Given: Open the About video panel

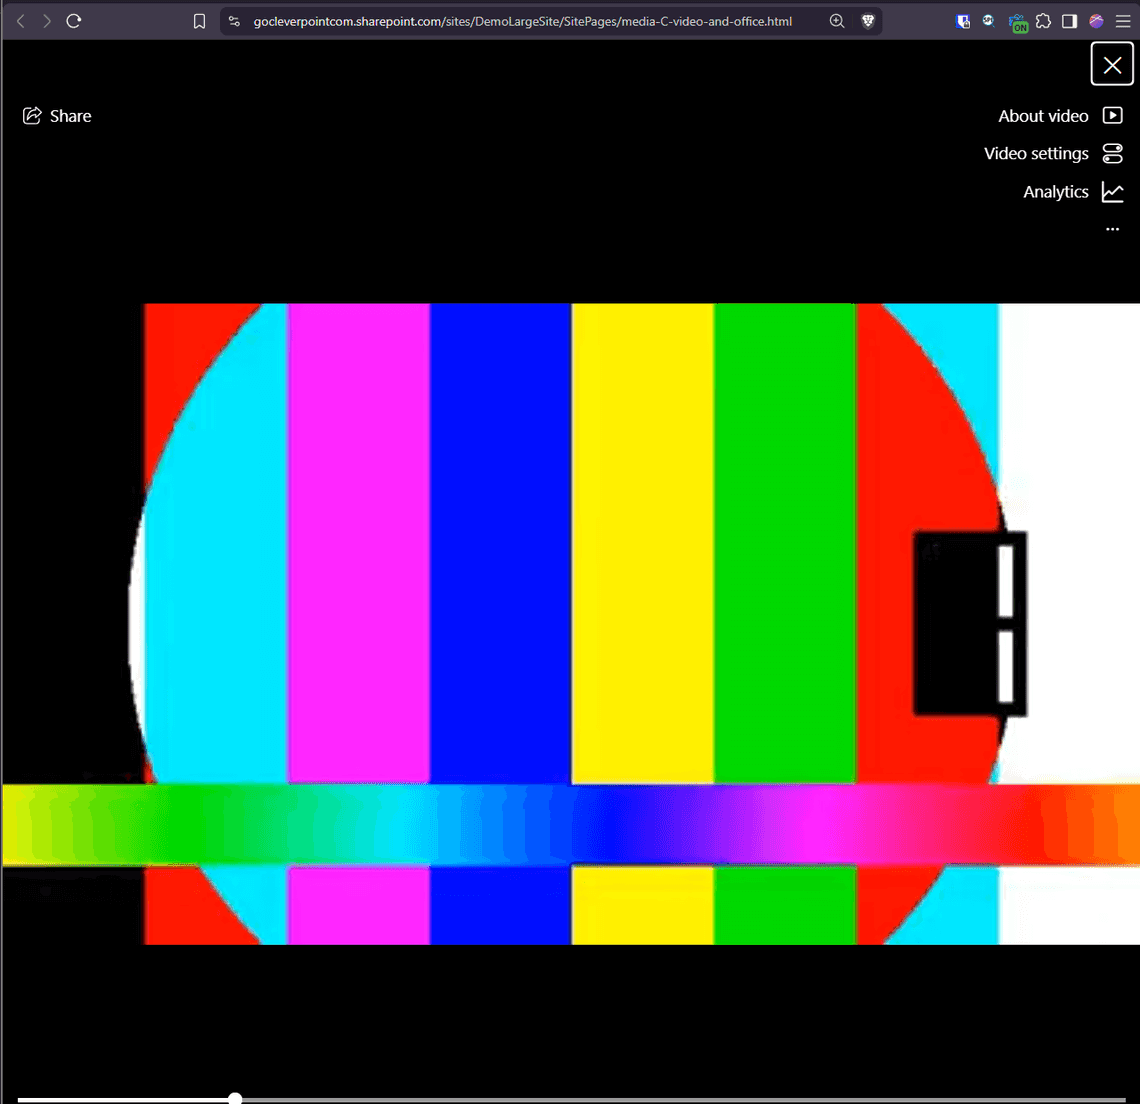Looking at the screenshot, I should coord(1060,116).
